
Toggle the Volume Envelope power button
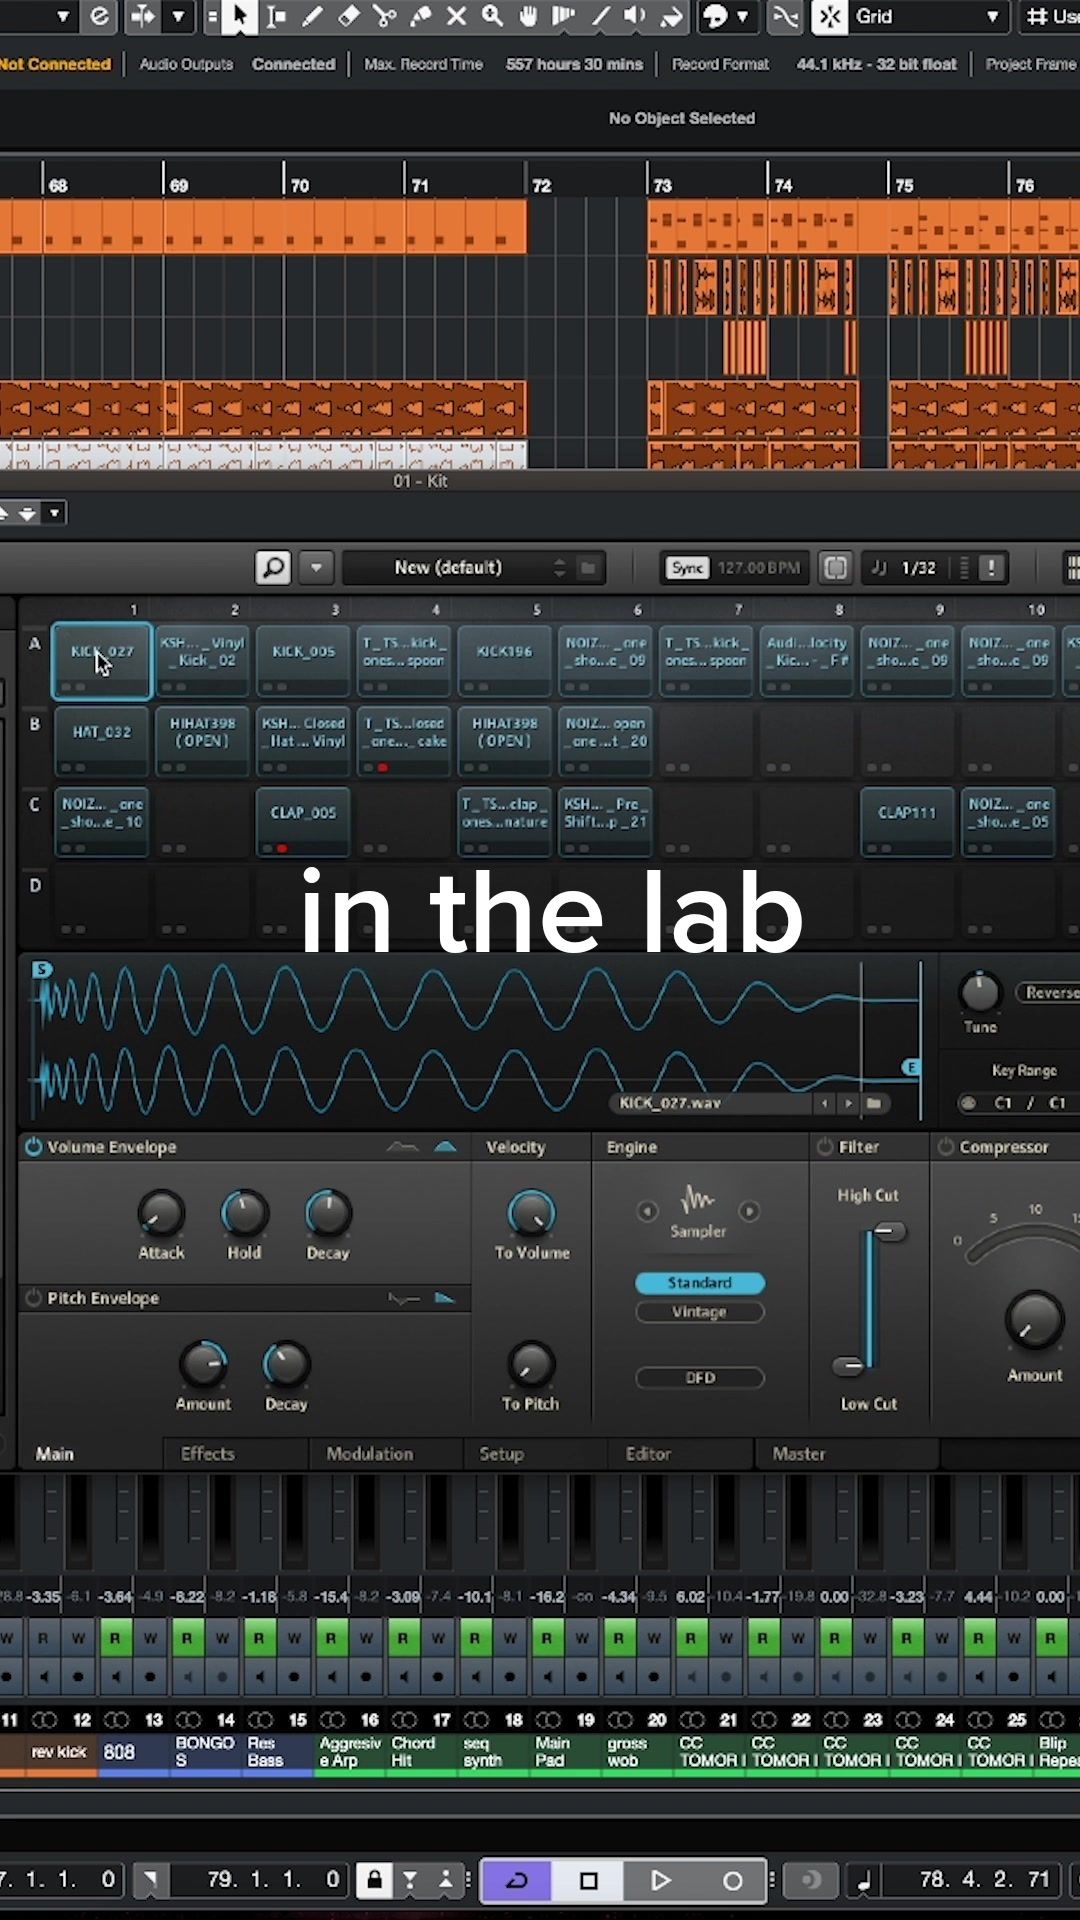point(33,1147)
